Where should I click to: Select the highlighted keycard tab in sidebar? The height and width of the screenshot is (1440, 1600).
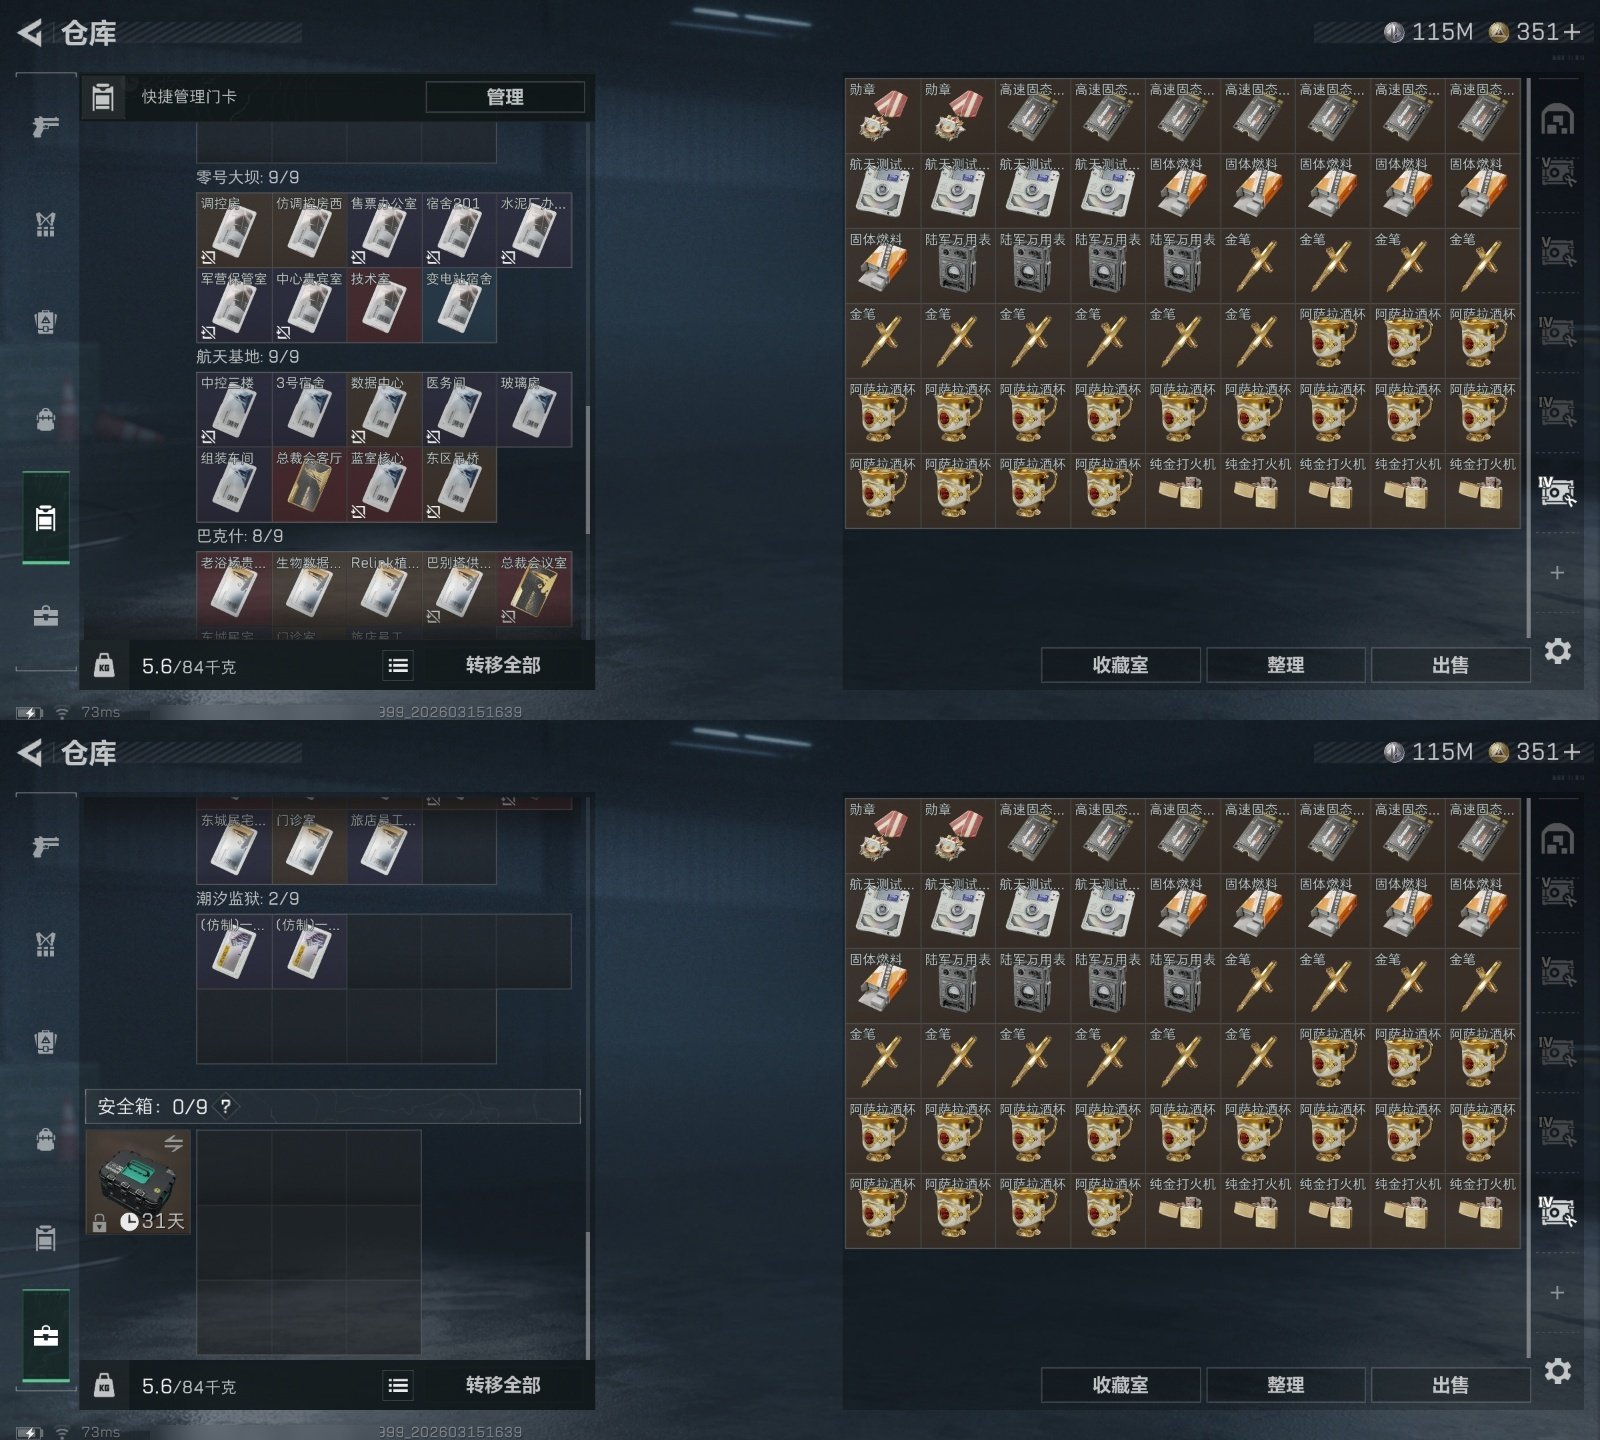[x=46, y=518]
